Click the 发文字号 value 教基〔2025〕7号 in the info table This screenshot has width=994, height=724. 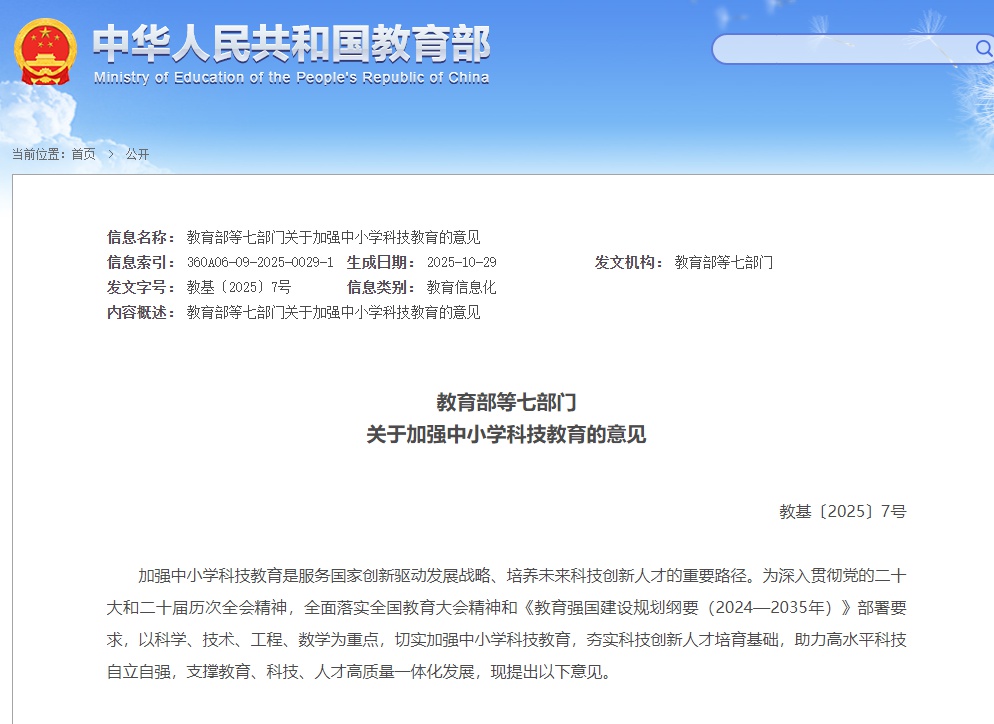click(x=239, y=287)
